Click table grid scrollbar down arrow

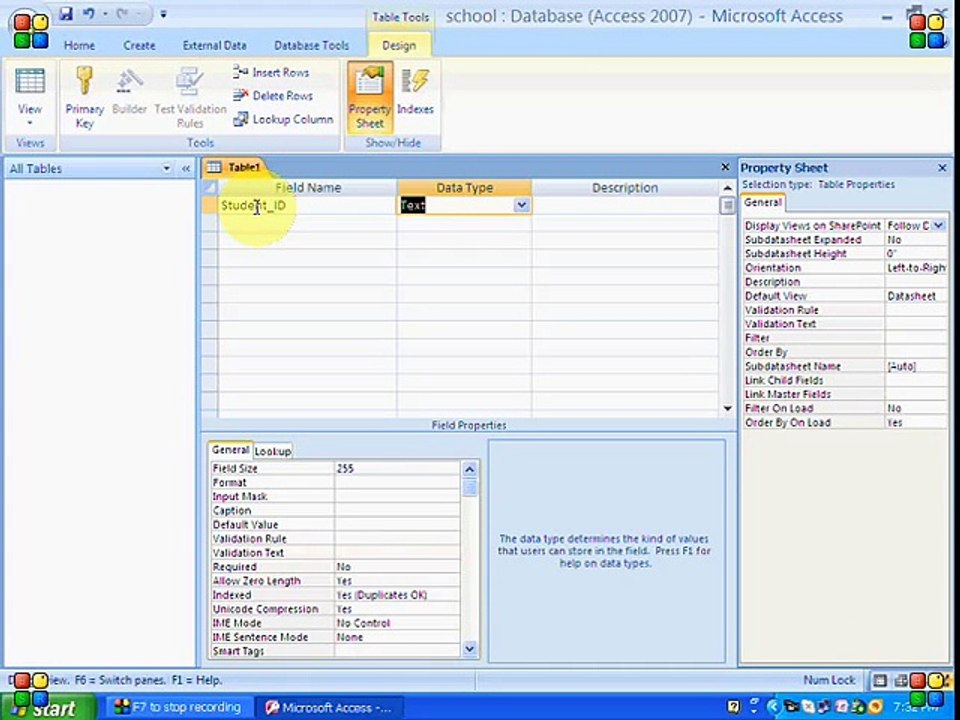coord(727,408)
